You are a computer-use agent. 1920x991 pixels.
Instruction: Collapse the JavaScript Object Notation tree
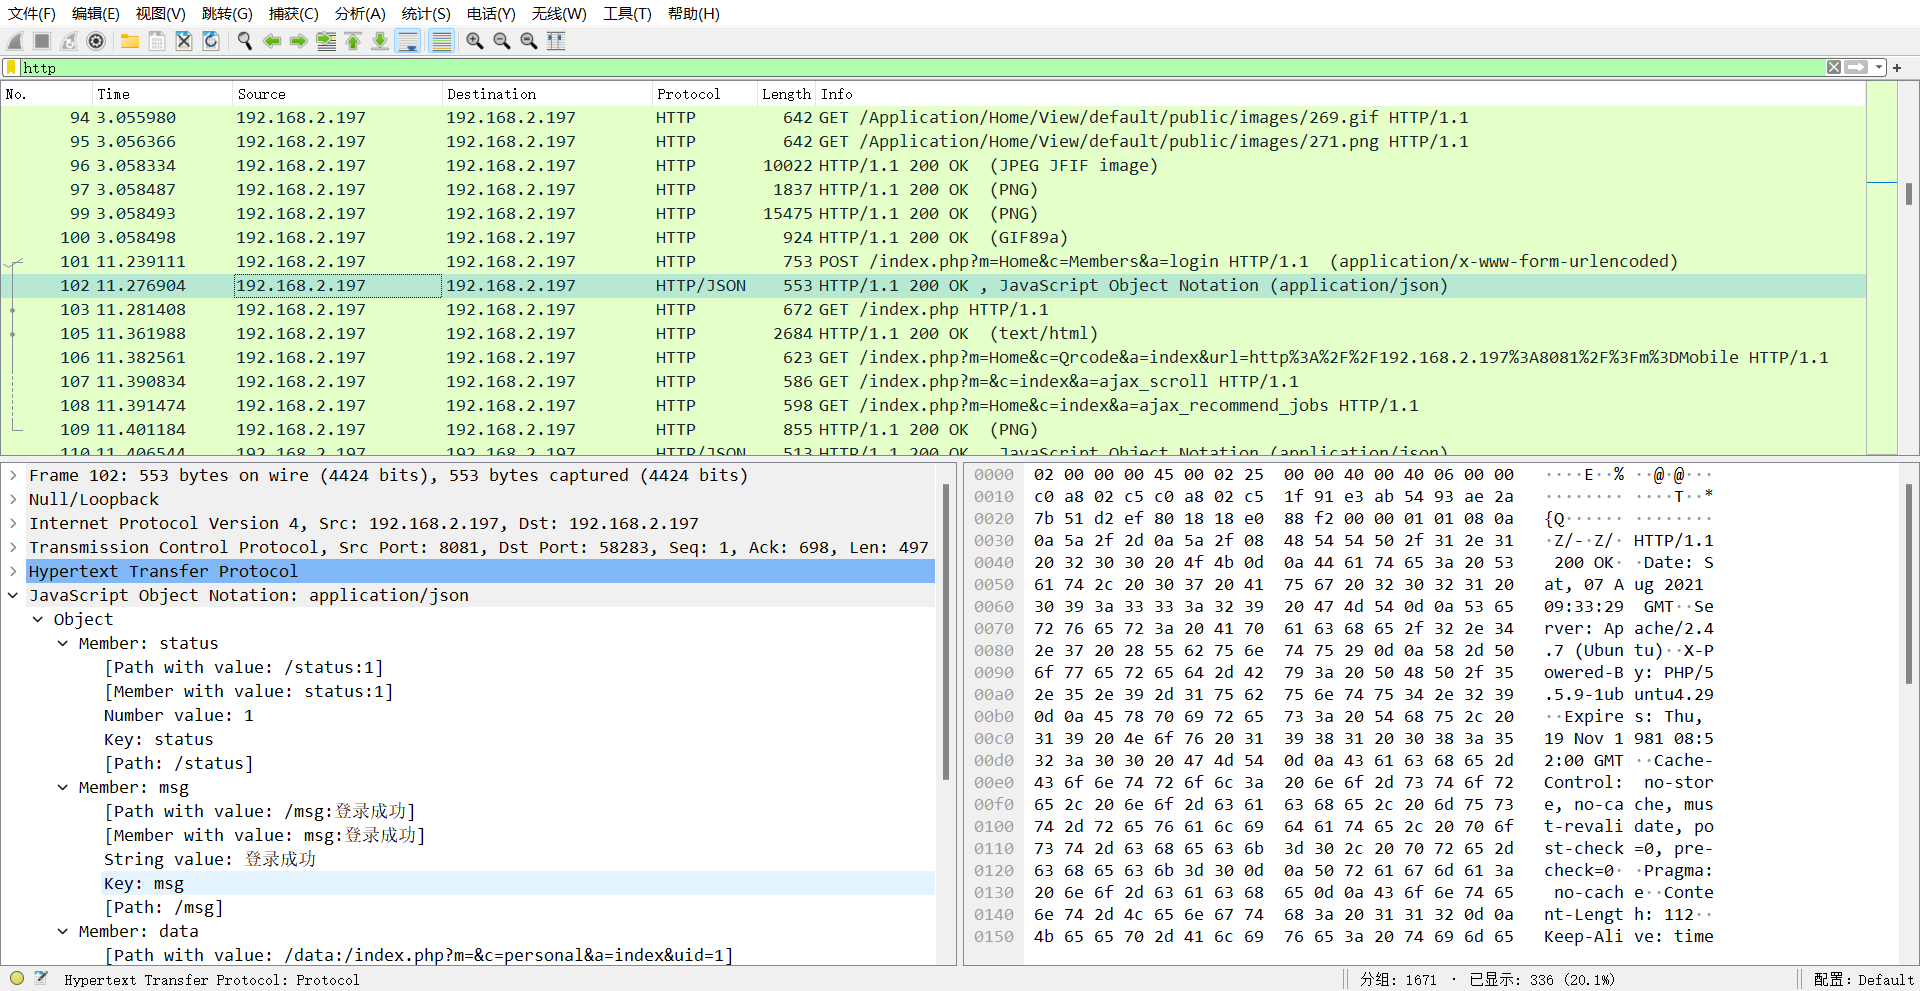click(x=13, y=595)
